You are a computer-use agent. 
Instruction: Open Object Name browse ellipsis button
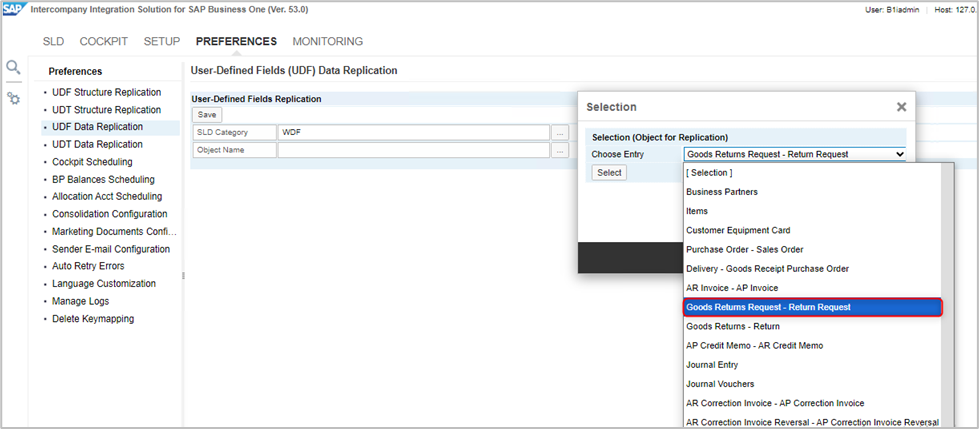tap(560, 150)
